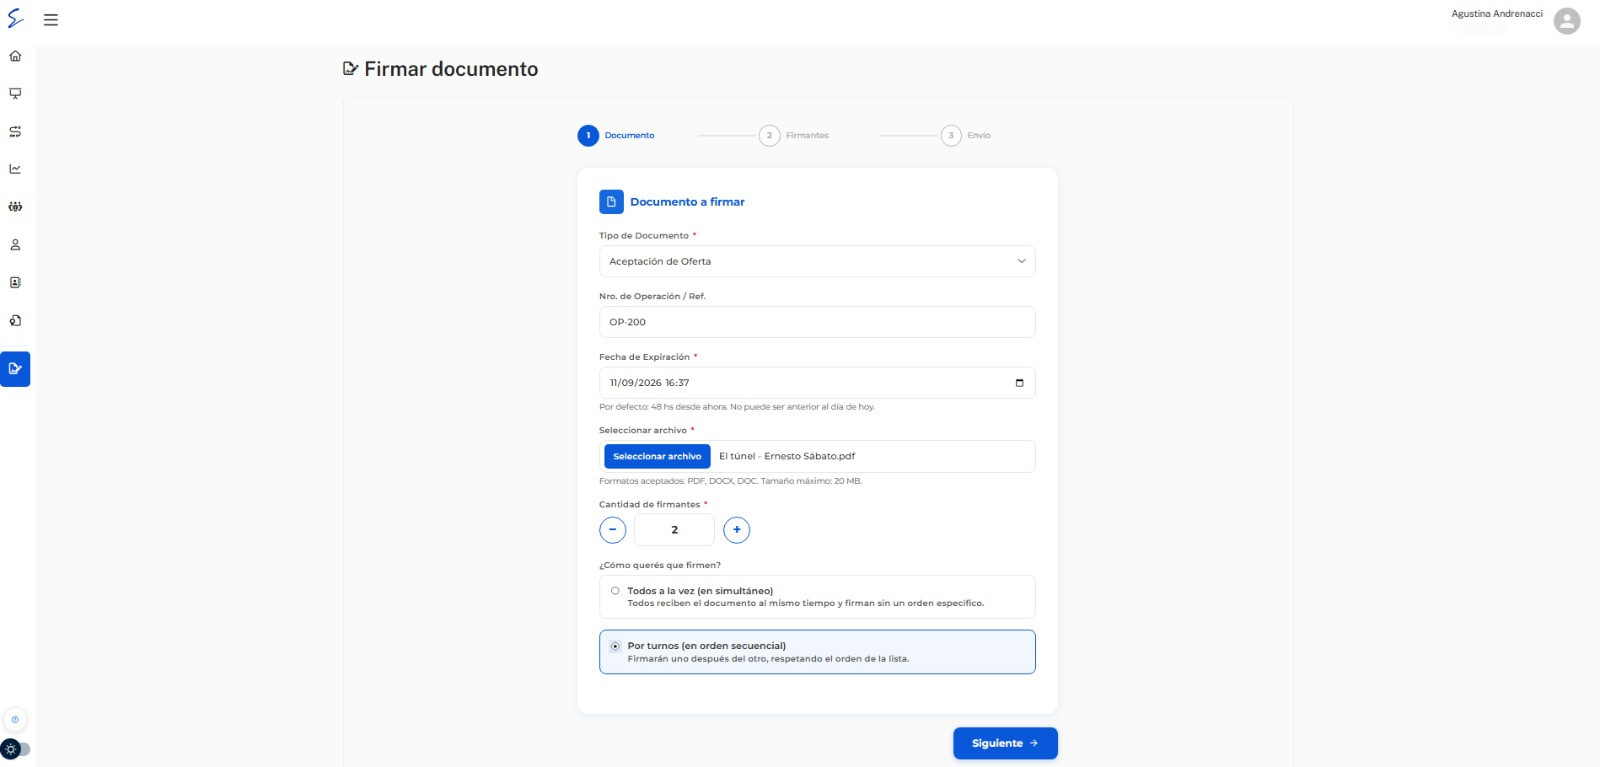Select the active sign-document sidebar icon

pyautogui.click(x=15, y=369)
